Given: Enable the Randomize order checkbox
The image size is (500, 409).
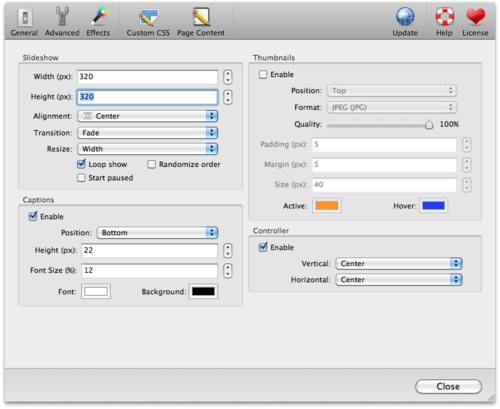Looking at the screenshot, I should [152, 164].
